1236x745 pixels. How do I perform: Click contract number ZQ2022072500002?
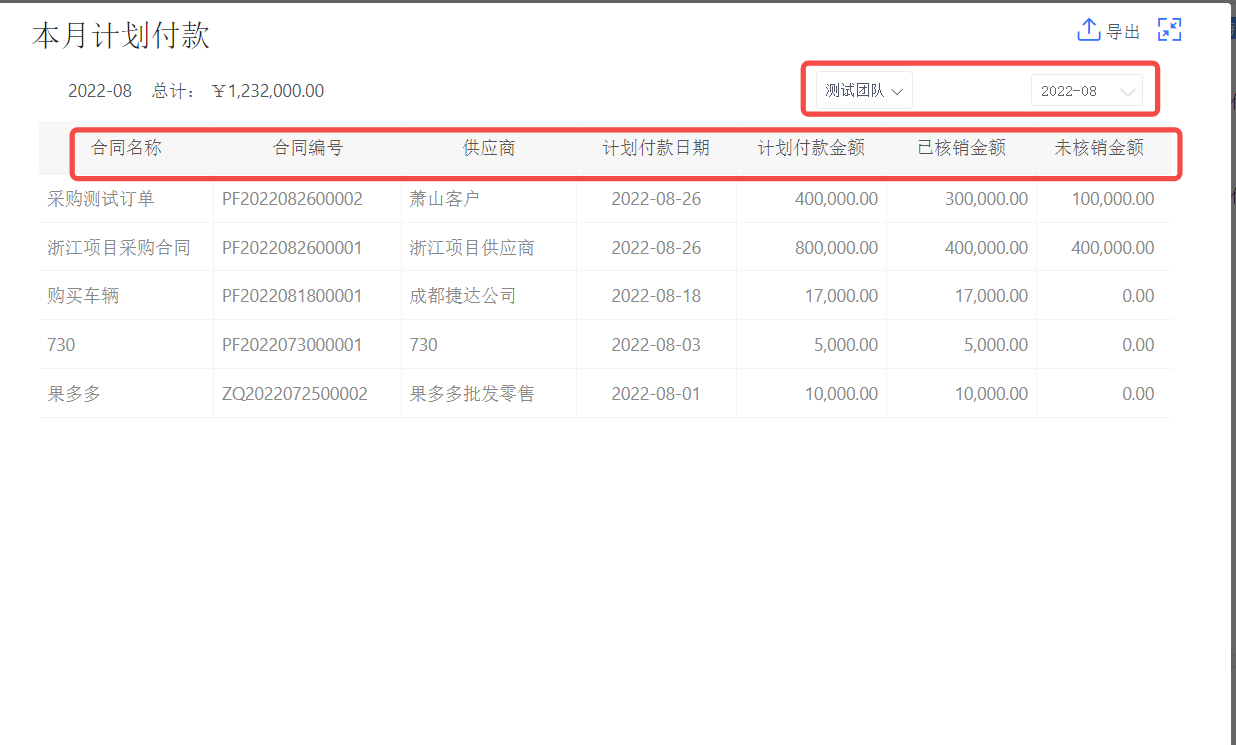point(295,394)
